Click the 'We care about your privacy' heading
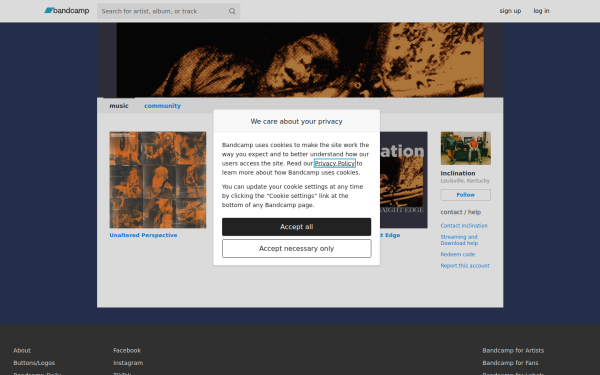600x375 pixels. [x=297, y=121]
